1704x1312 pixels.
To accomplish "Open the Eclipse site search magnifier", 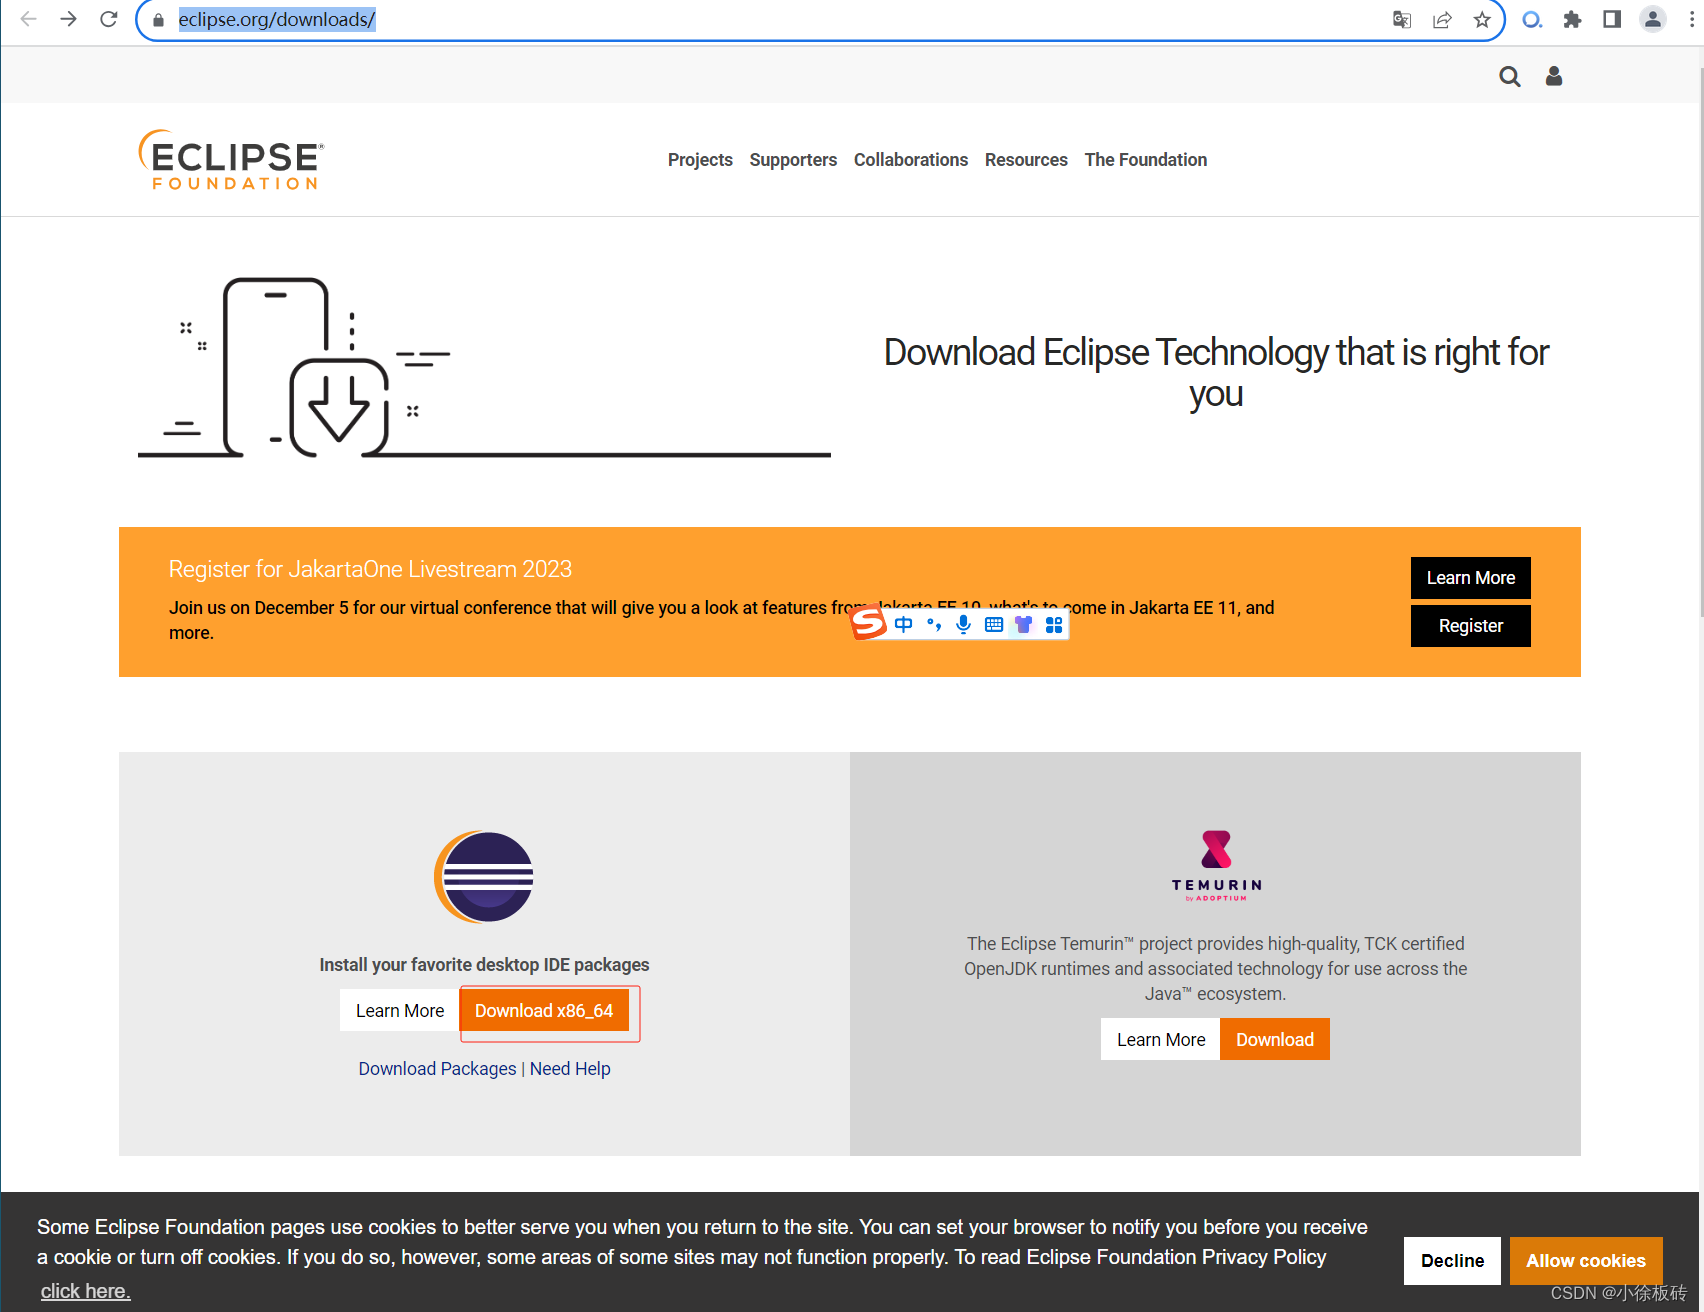I will click(1510, 76).
